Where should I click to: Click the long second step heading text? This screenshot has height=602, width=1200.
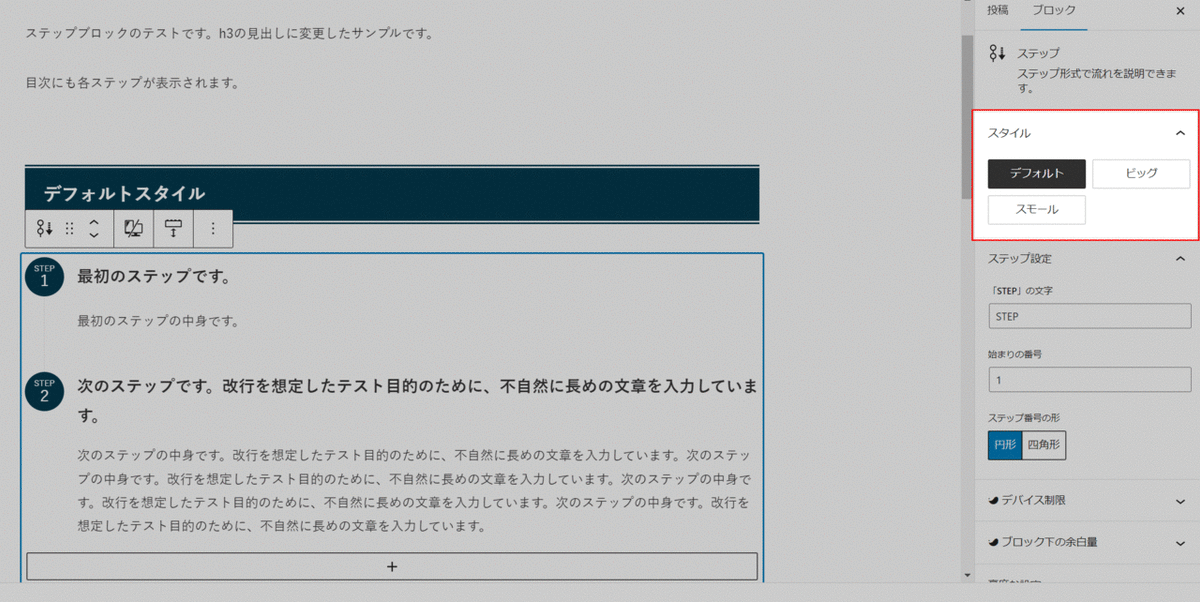pyautogui.click(x=417, y=400)
